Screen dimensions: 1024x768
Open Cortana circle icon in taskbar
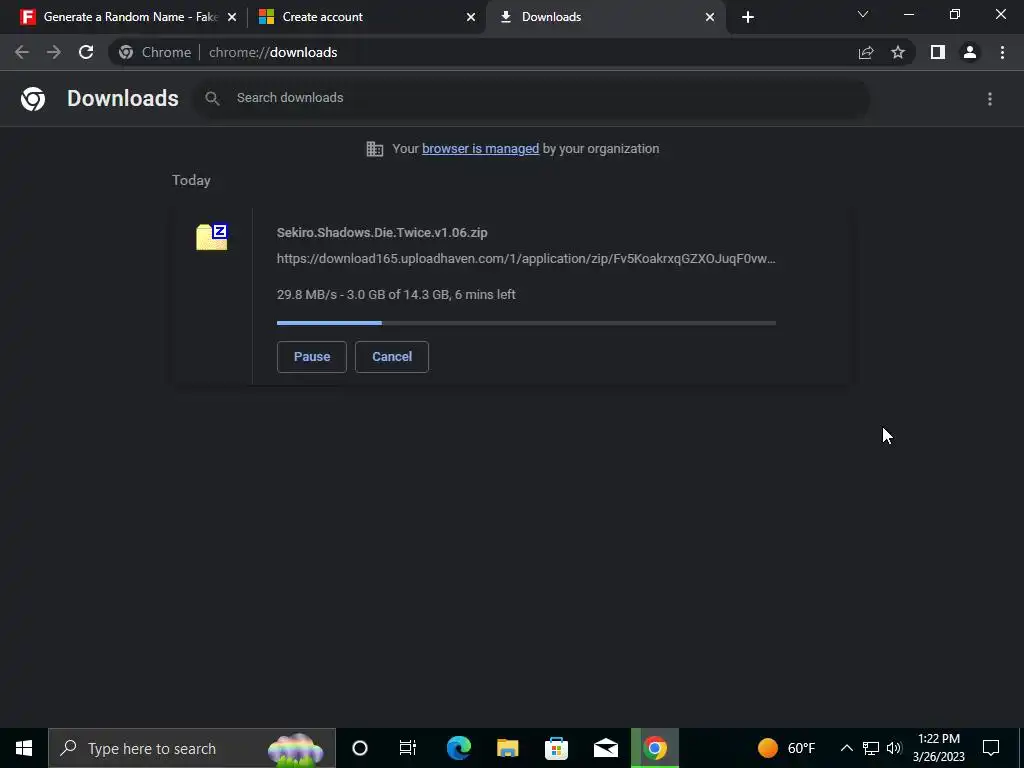click(x=360, y=748)
